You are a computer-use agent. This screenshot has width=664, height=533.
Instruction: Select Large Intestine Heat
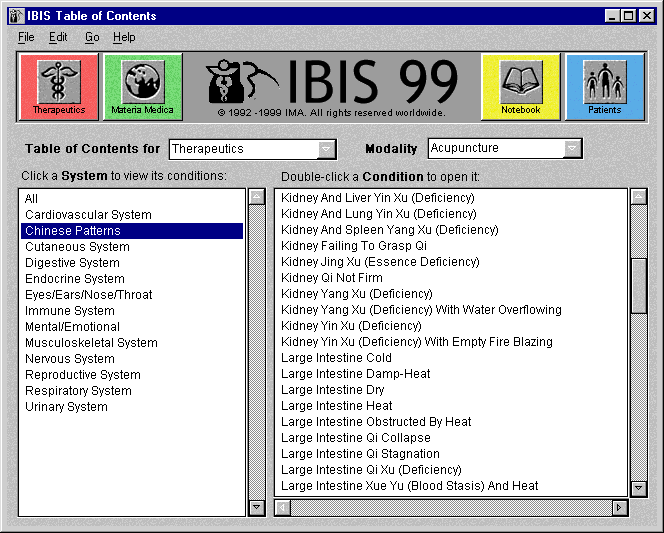[x=451, y=406]
